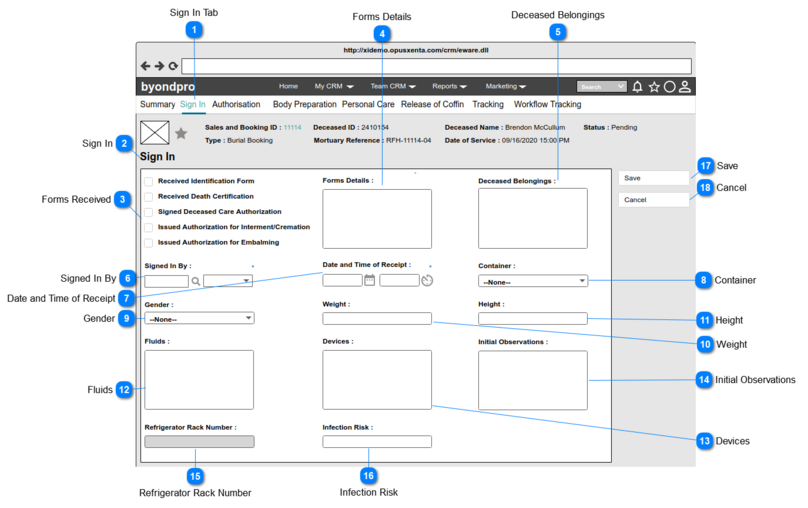Screen dimensions: 808x508
Task: Open the My CRM menu
Action: click(x=334, y=87)
